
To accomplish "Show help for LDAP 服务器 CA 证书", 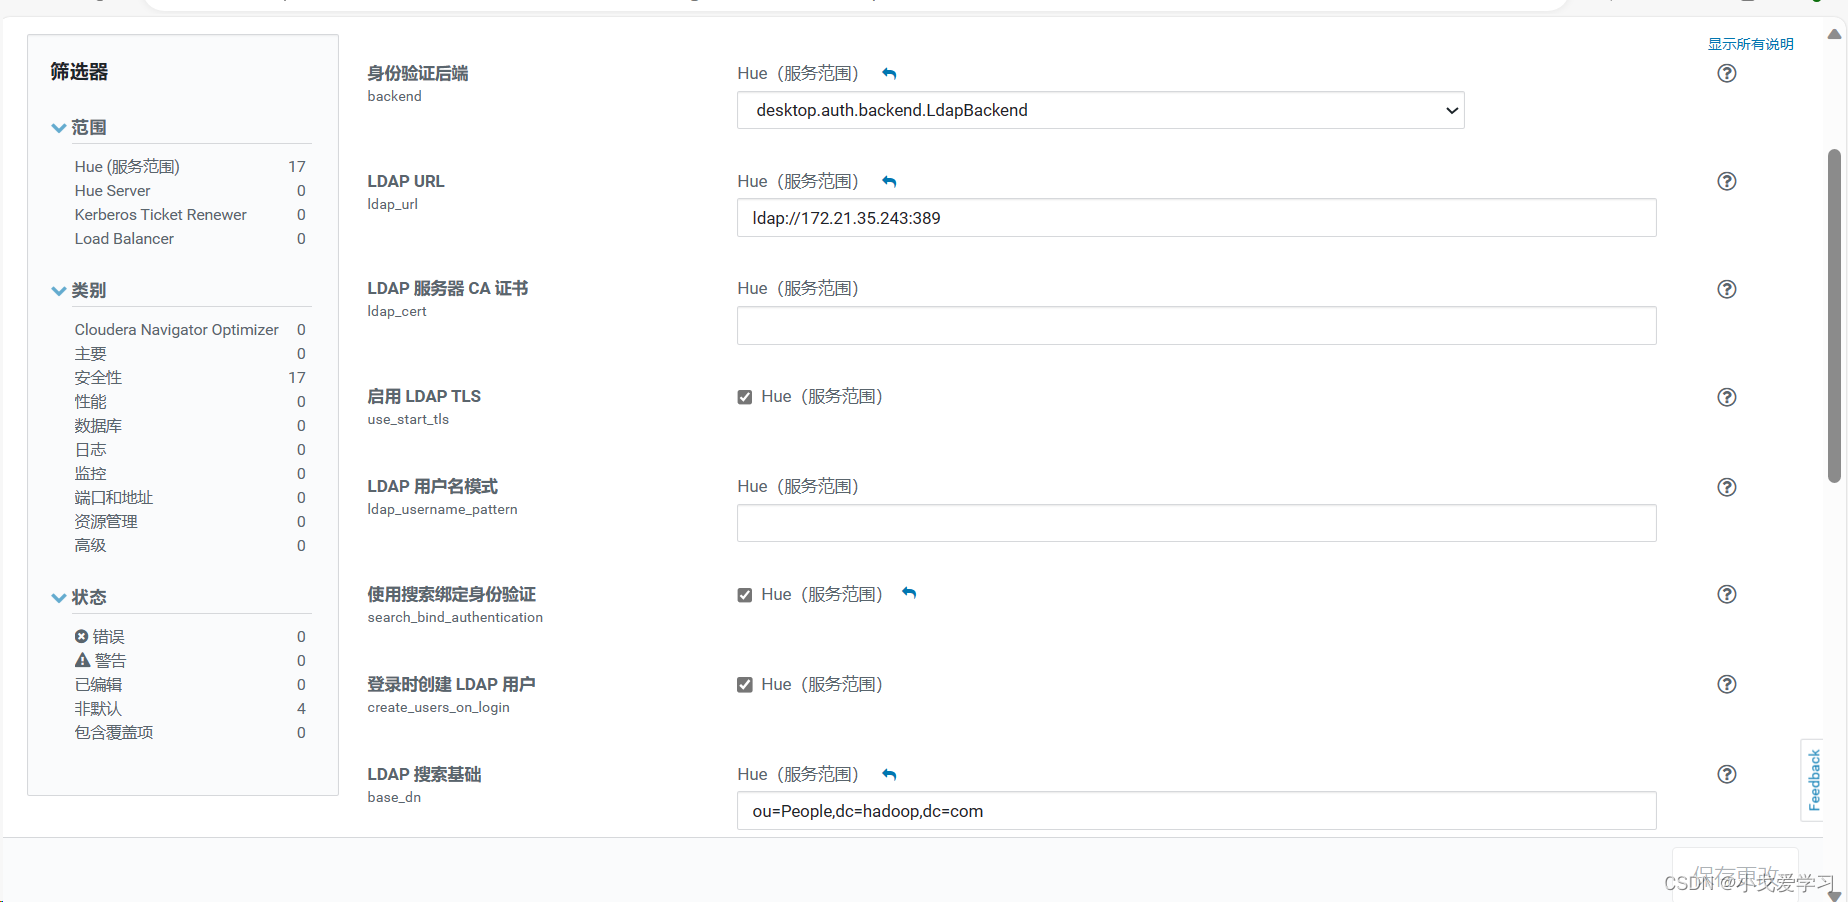I will tap(1727, 289).
